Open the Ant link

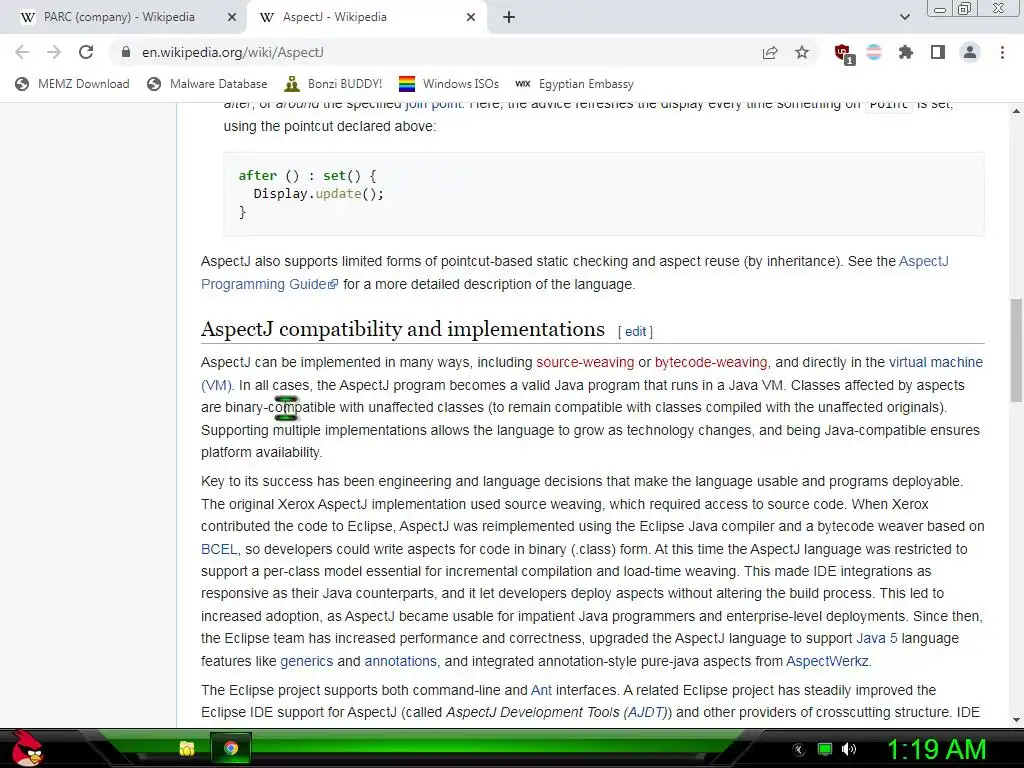[541, 690]
